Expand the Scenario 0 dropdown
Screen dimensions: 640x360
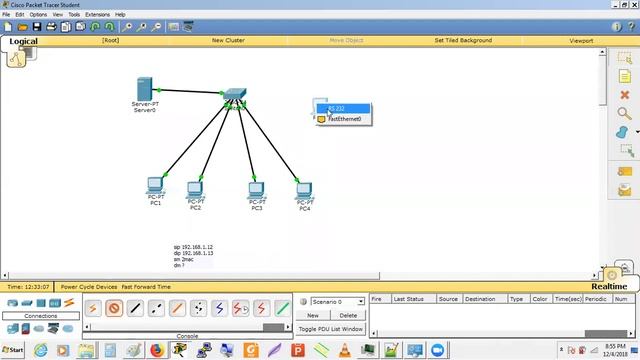(361, 302)
